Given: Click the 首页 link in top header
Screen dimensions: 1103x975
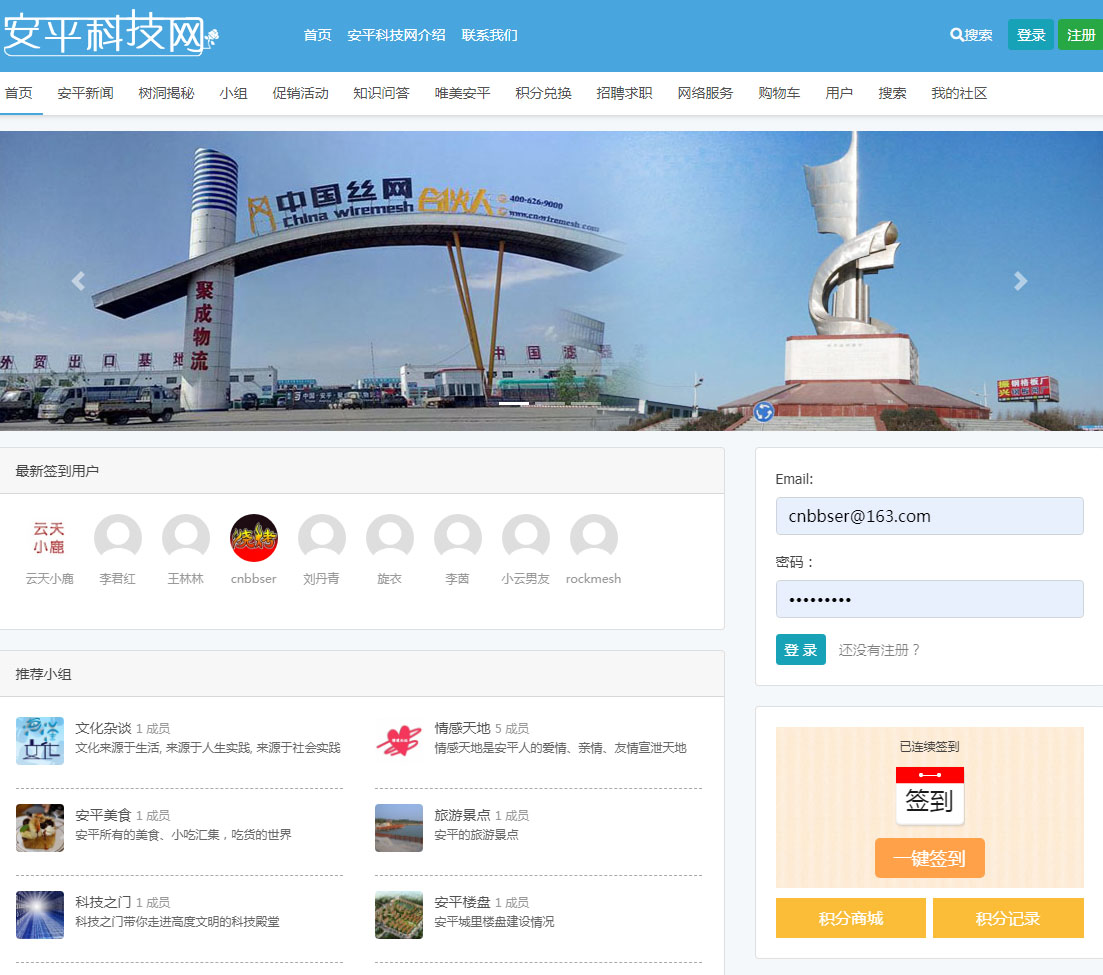Looking at the screenshot, I should (317, 35).
